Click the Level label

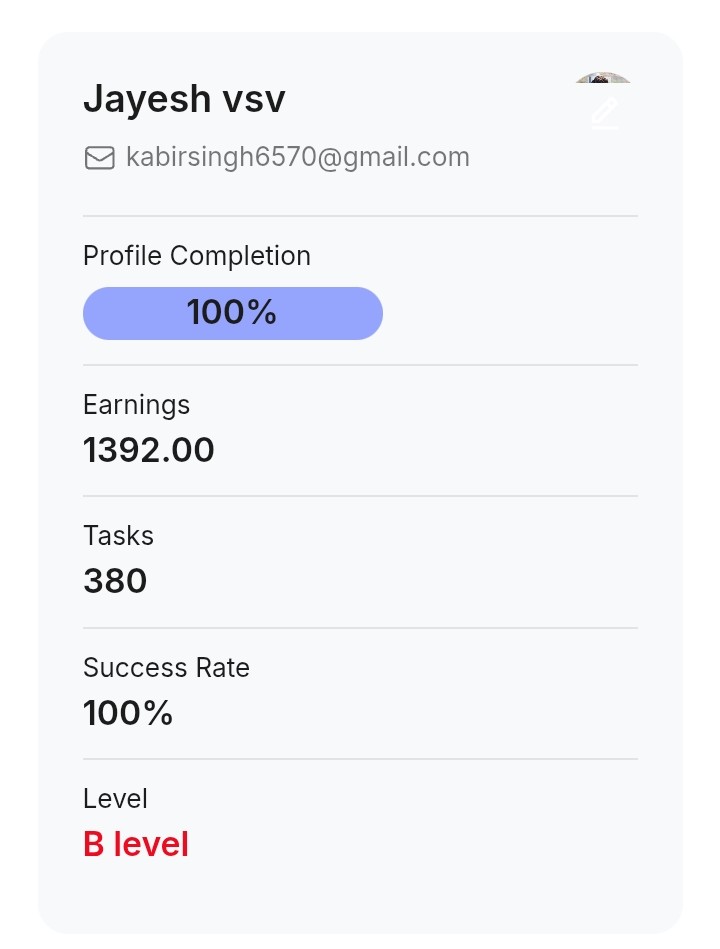click(115, 799)
